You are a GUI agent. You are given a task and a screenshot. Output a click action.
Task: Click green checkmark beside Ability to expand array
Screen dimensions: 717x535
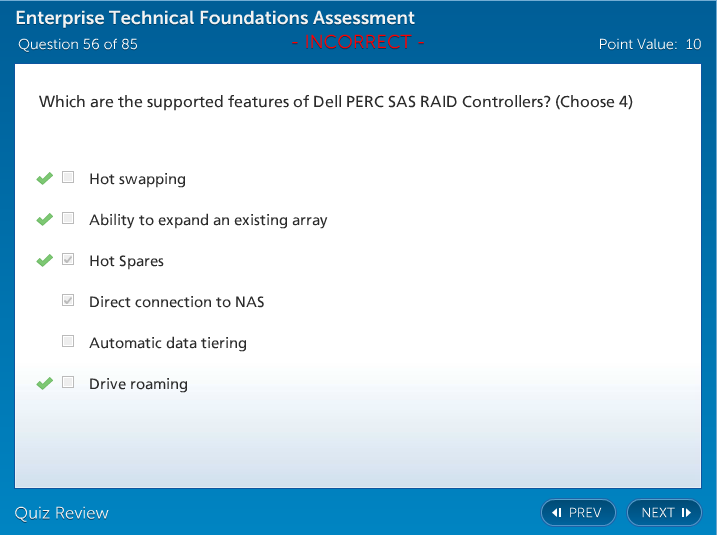(44, 219)
